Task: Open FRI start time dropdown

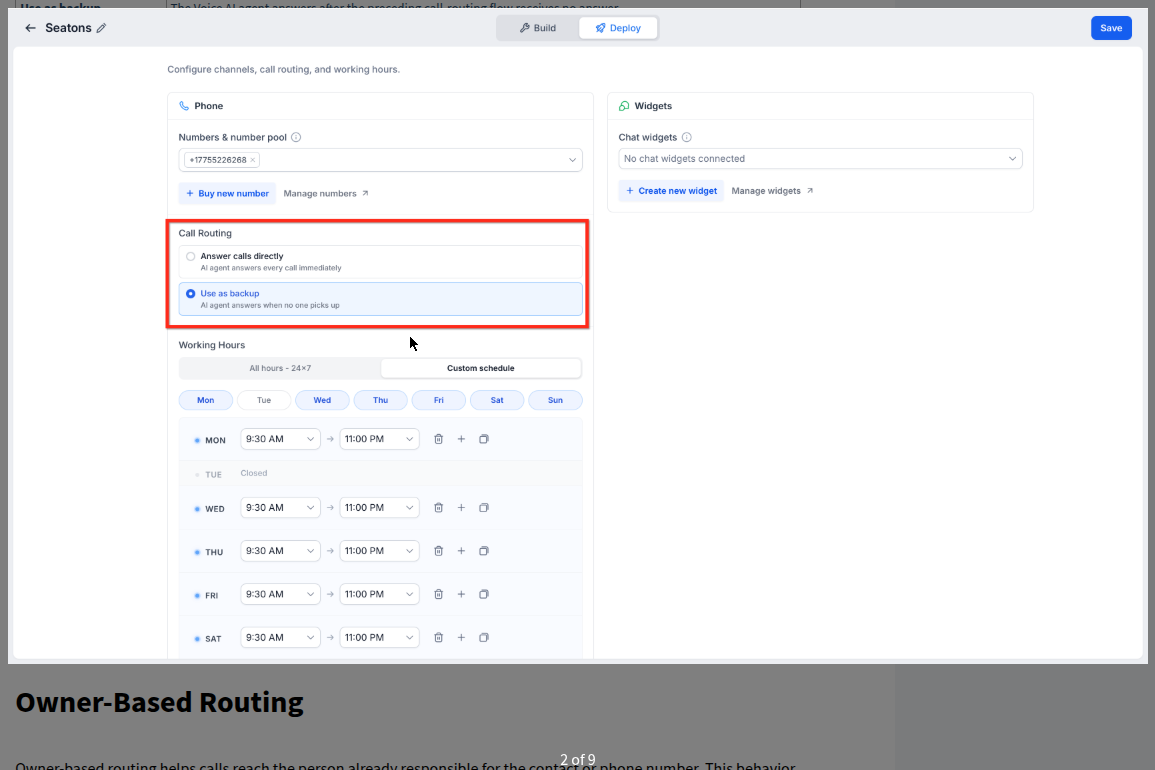Action: coord(280,595)
